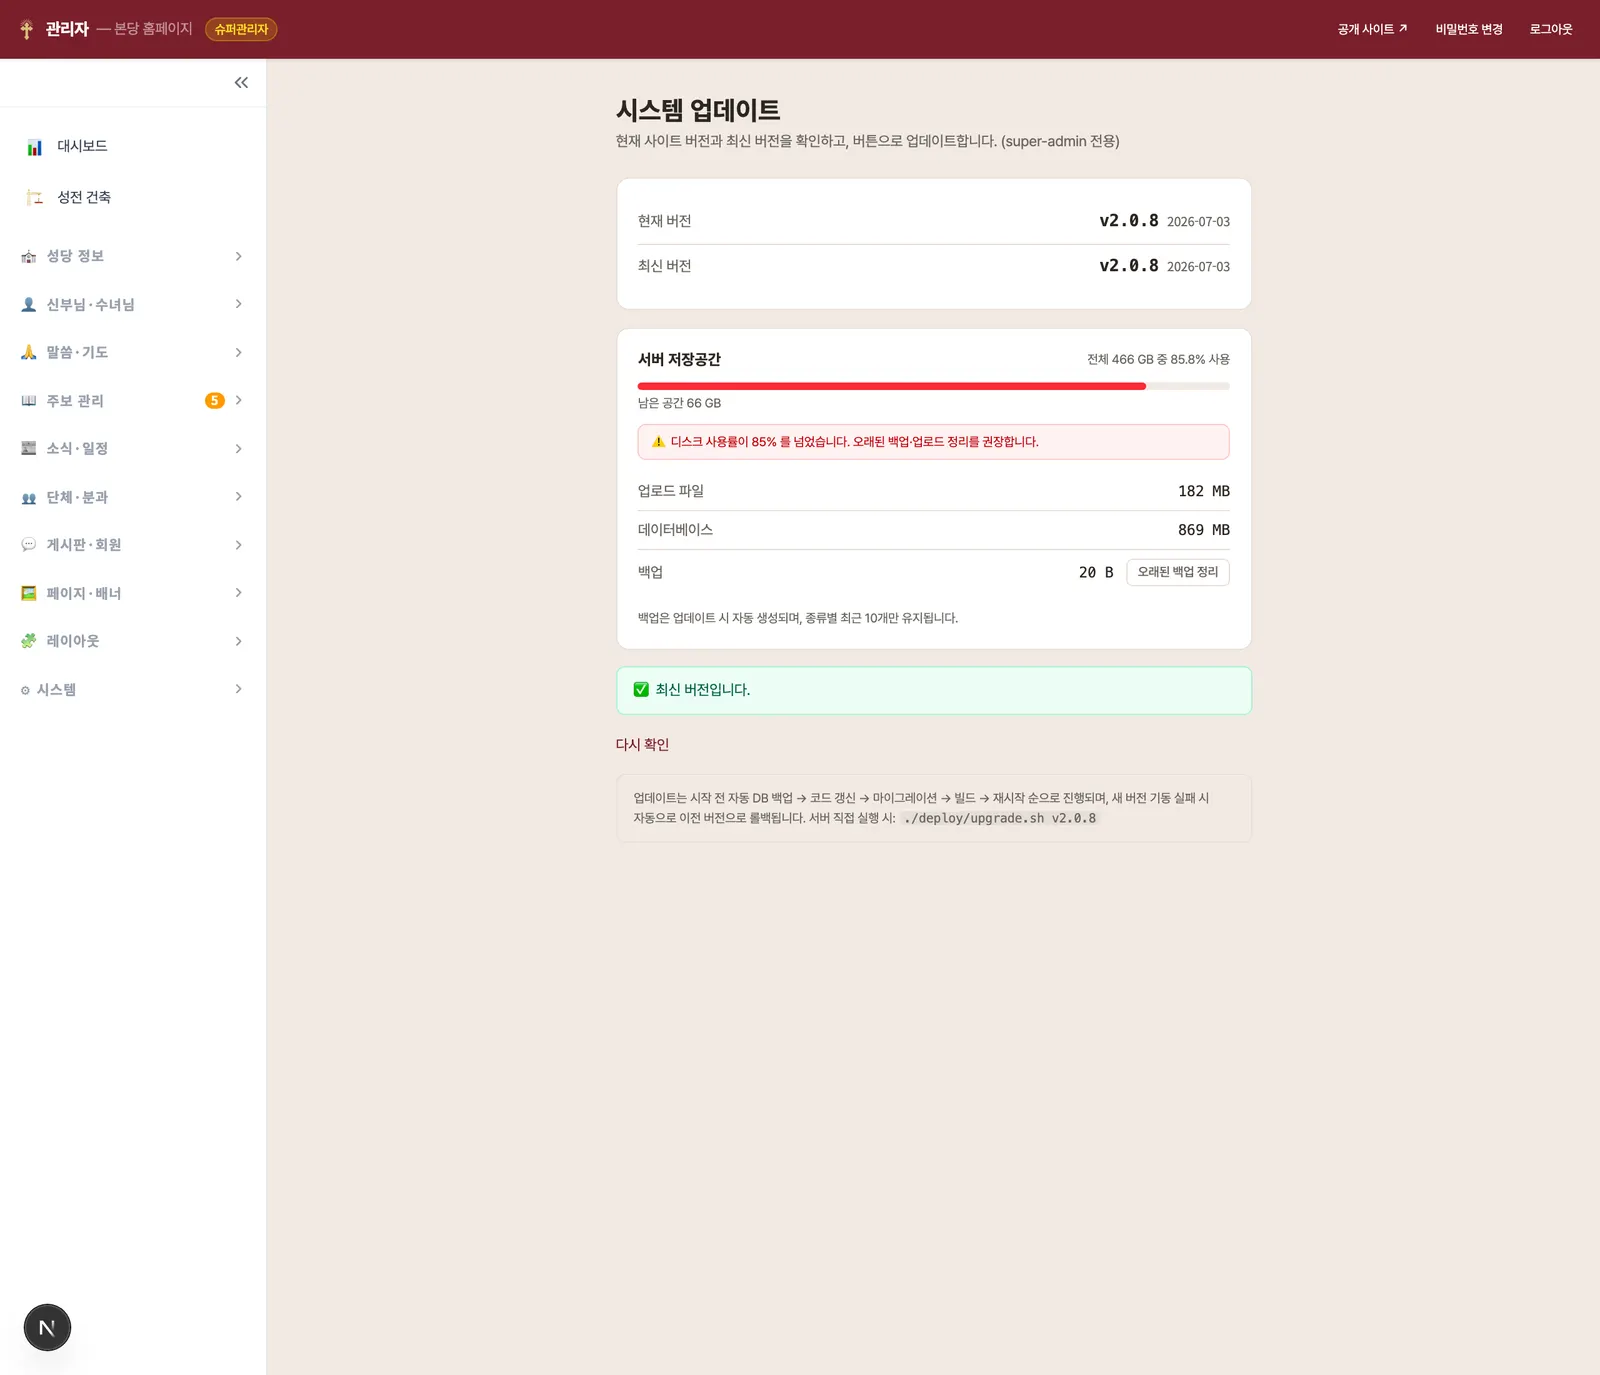Click the 성전 건축 crane icon

[35, 197]
